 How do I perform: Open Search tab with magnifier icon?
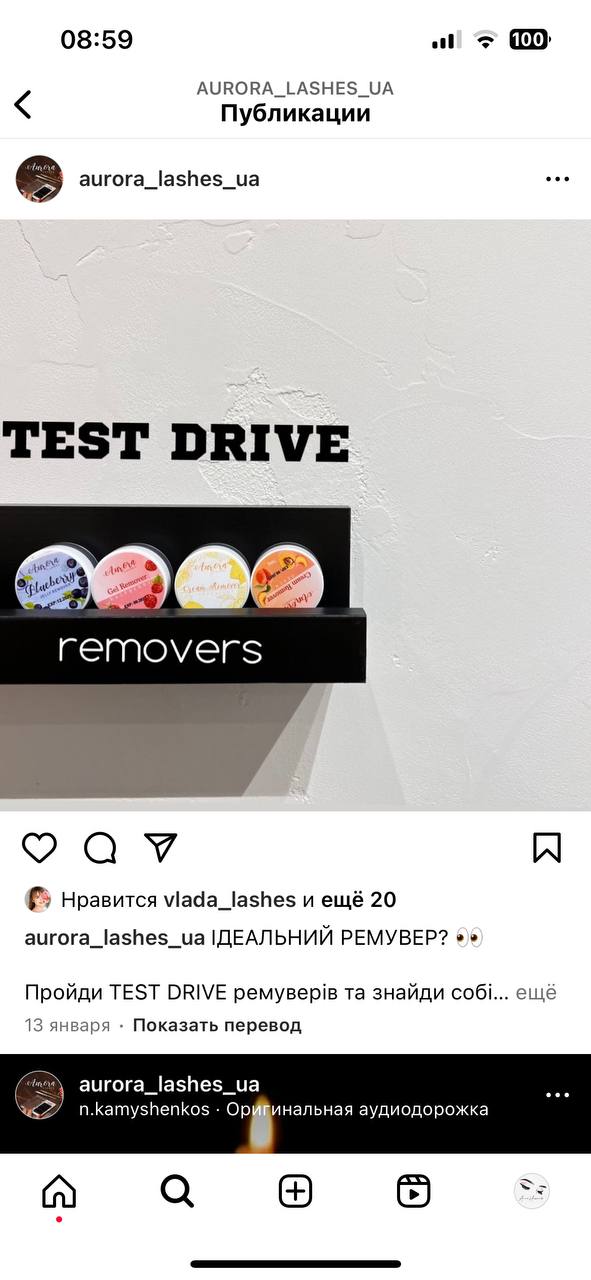[177, 1191]
